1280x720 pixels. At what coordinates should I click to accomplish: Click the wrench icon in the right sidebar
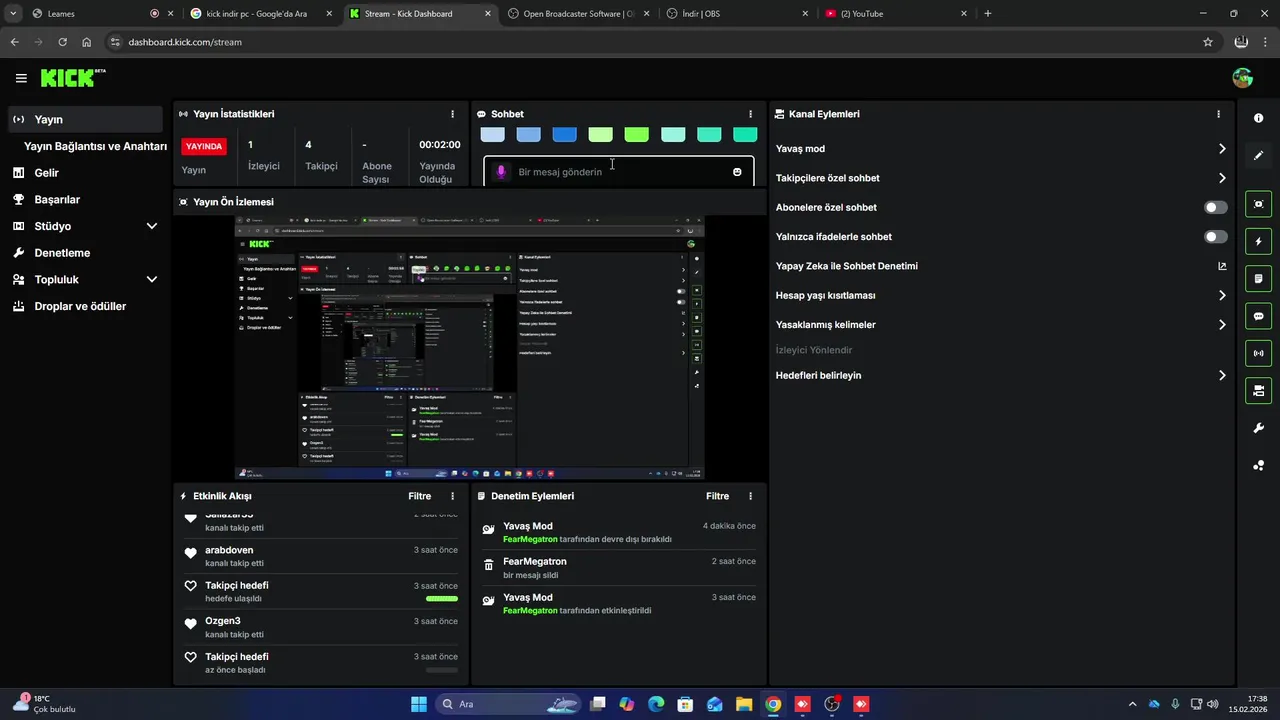coord(1259,428)
